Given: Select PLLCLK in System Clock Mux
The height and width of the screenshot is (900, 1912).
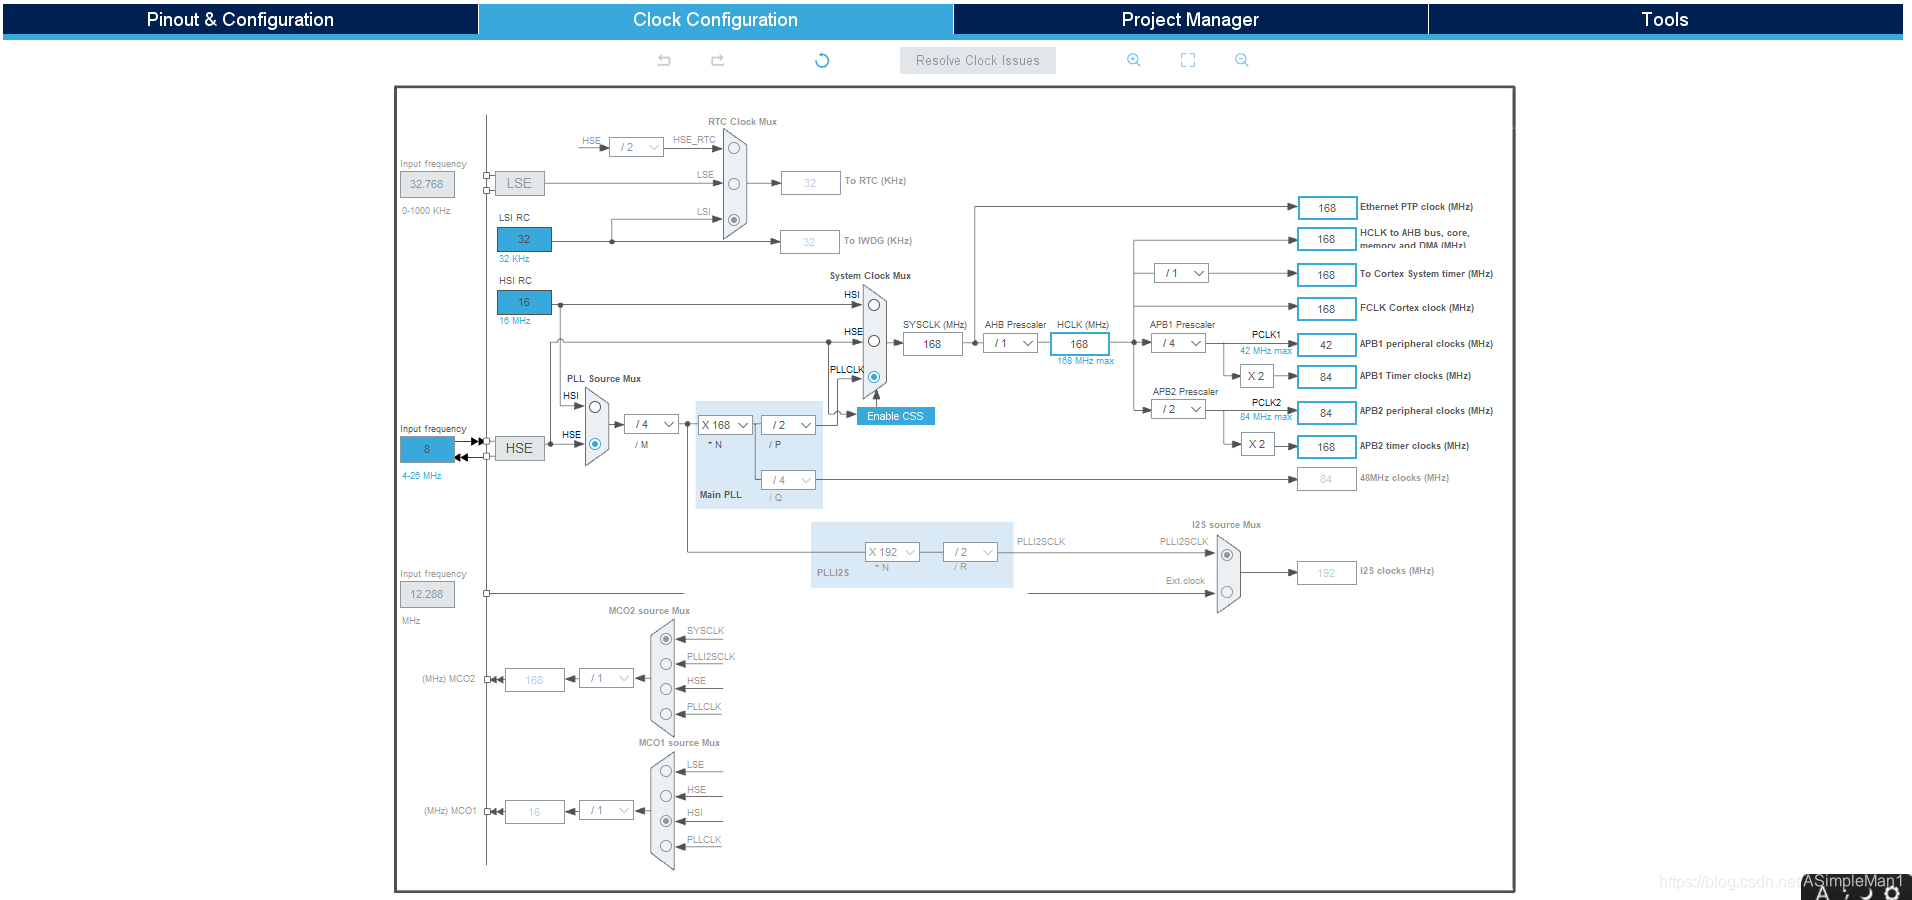Looking at the screenshot, I should [874, 377].
